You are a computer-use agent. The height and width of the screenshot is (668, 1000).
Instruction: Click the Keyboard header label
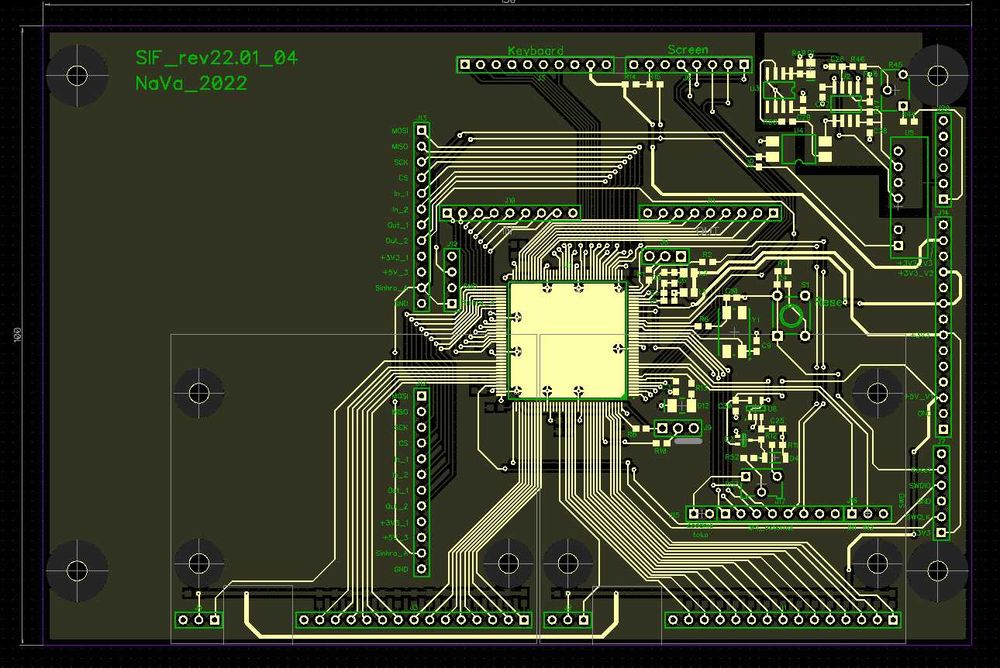[536, 50]
